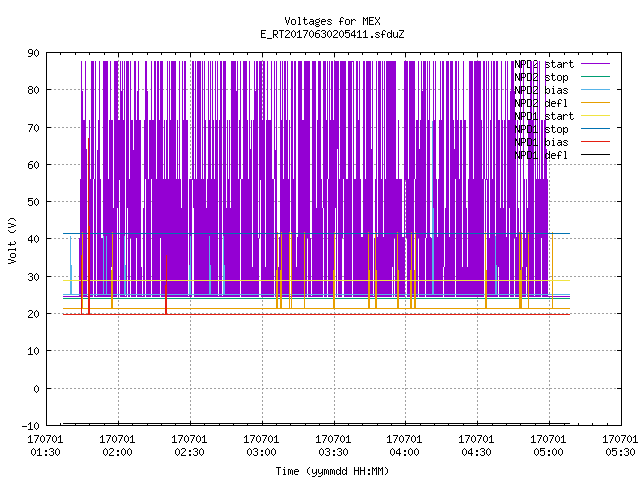Viewport: 640px width, 480px height.
Task: Click the chart title 'Voltages for MEX'
Action: 332,21
